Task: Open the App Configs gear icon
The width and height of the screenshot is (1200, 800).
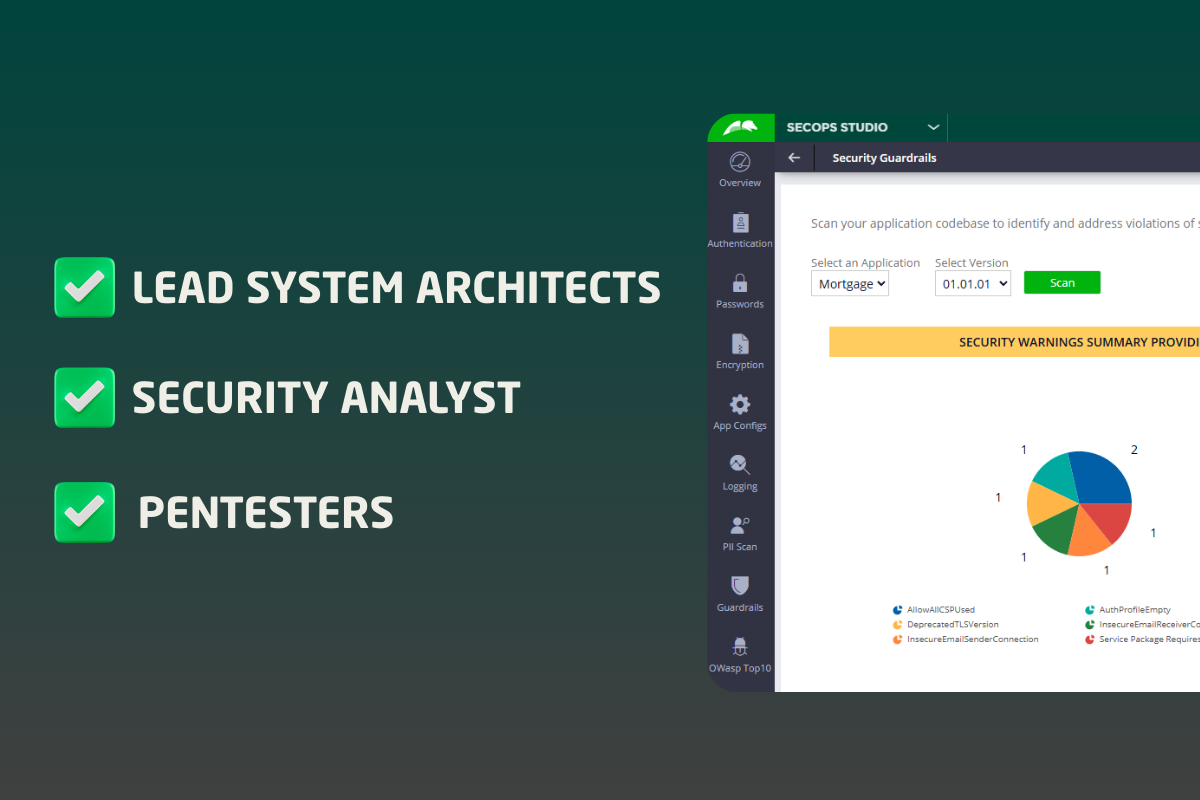Action: [x=740, y=404]
